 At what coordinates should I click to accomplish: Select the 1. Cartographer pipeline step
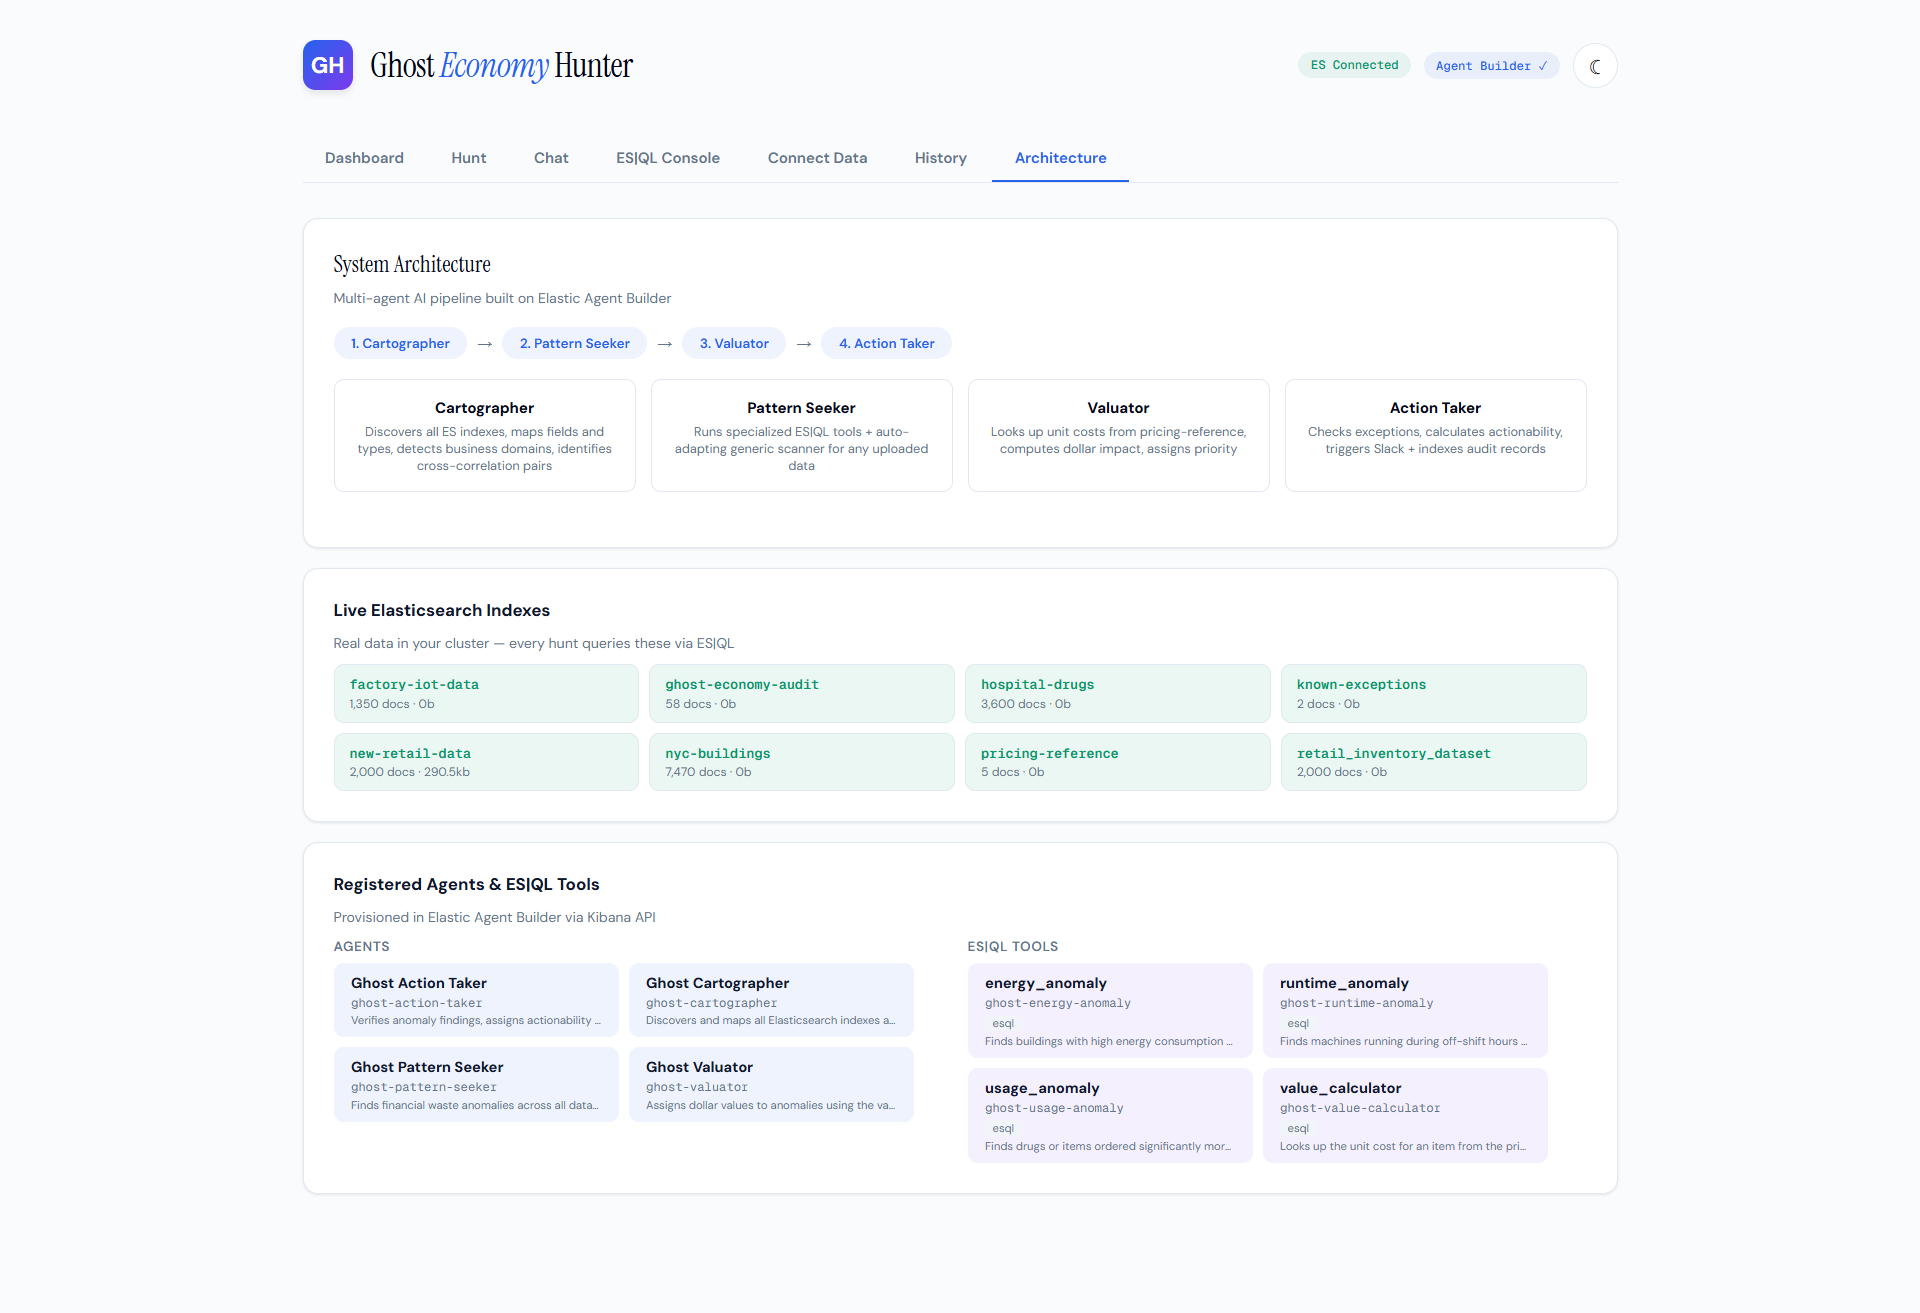400,343
